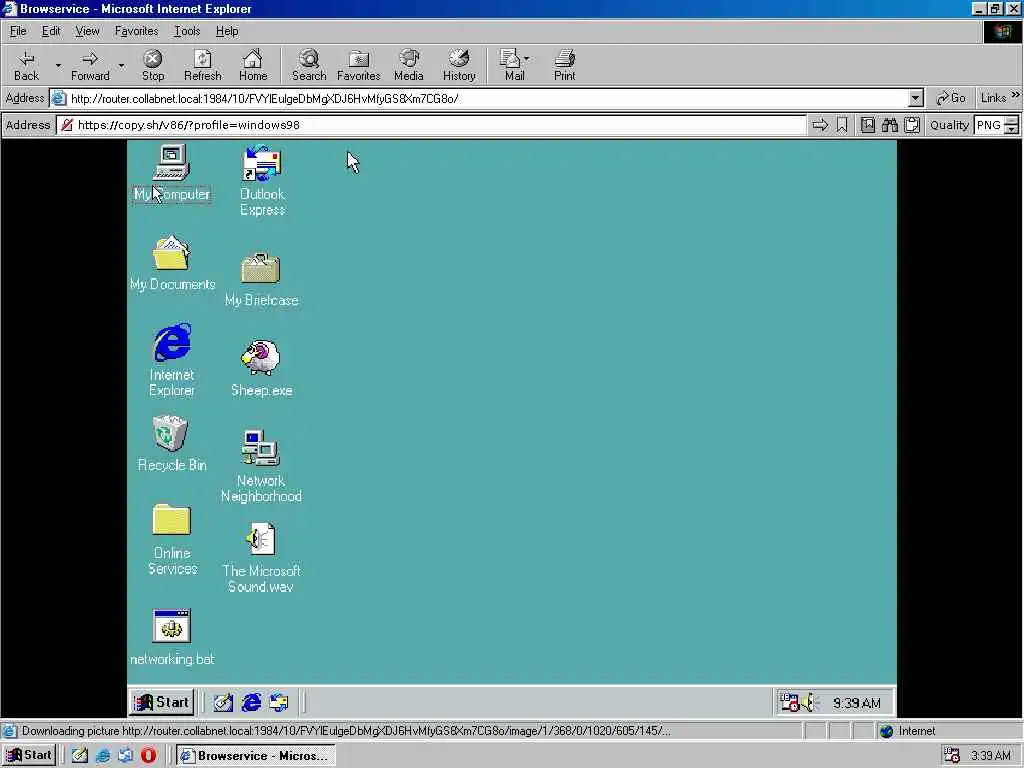Show the History pane
Image resolution: width=1024 pixels, height=768 pixels.
(459, 65)
